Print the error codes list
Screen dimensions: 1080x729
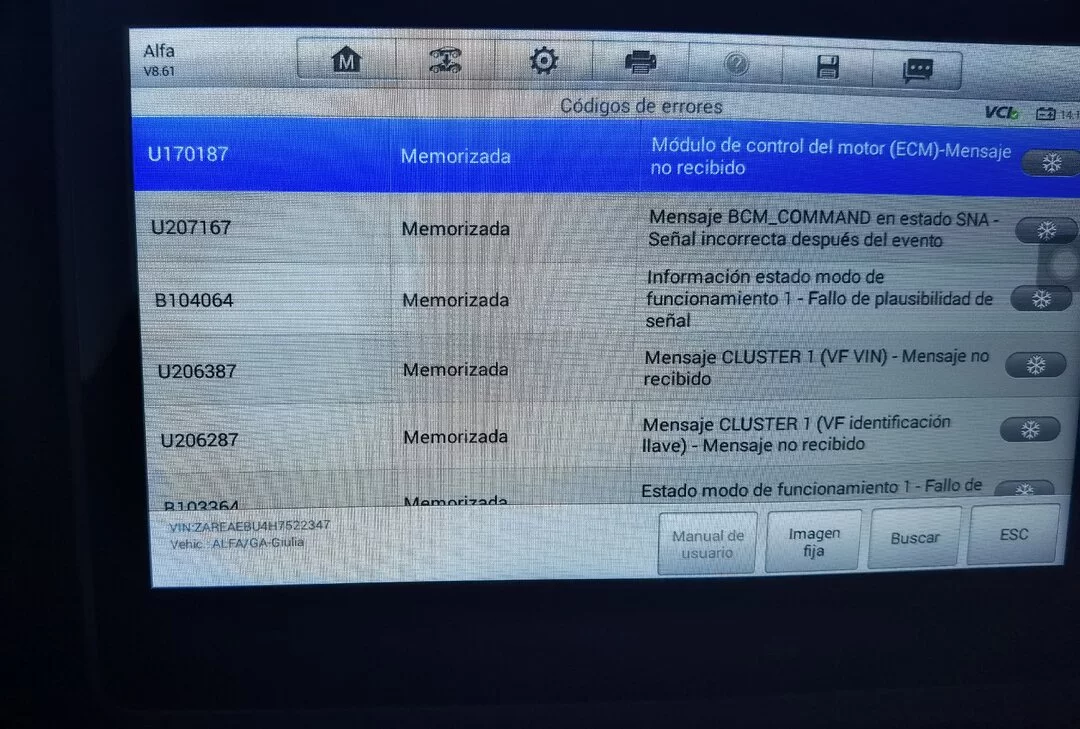[x=641, y=63]
